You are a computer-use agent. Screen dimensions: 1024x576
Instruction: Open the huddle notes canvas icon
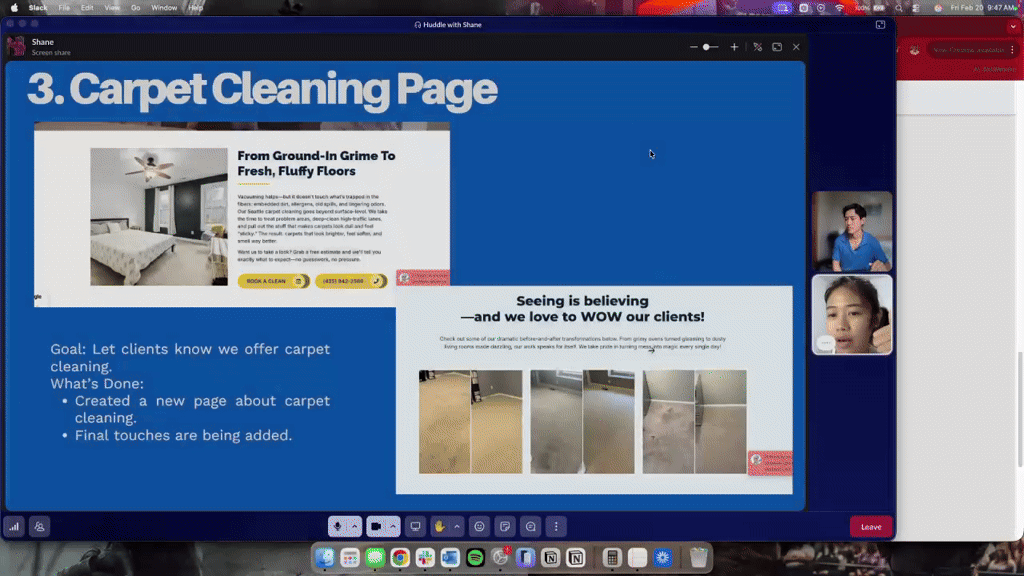[x=505, y=526]
